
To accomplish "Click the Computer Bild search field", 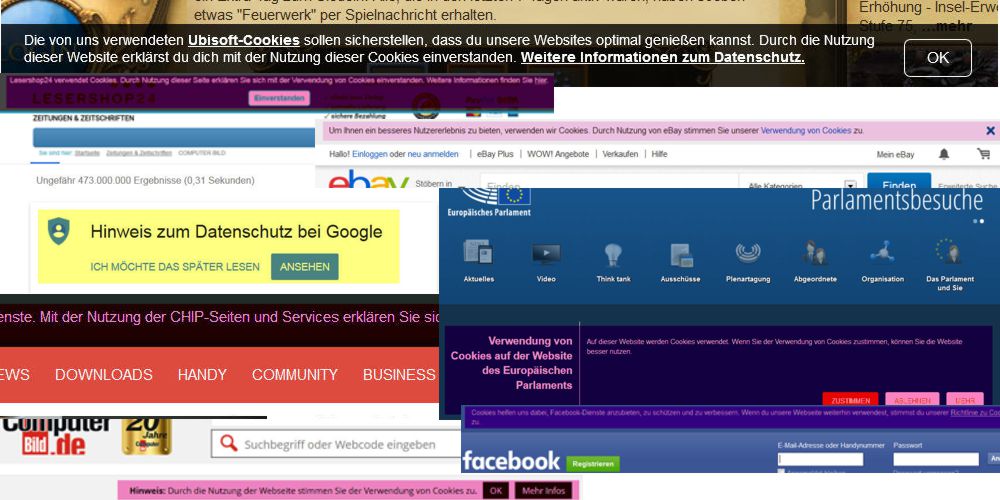I will (x=336, y=444).
